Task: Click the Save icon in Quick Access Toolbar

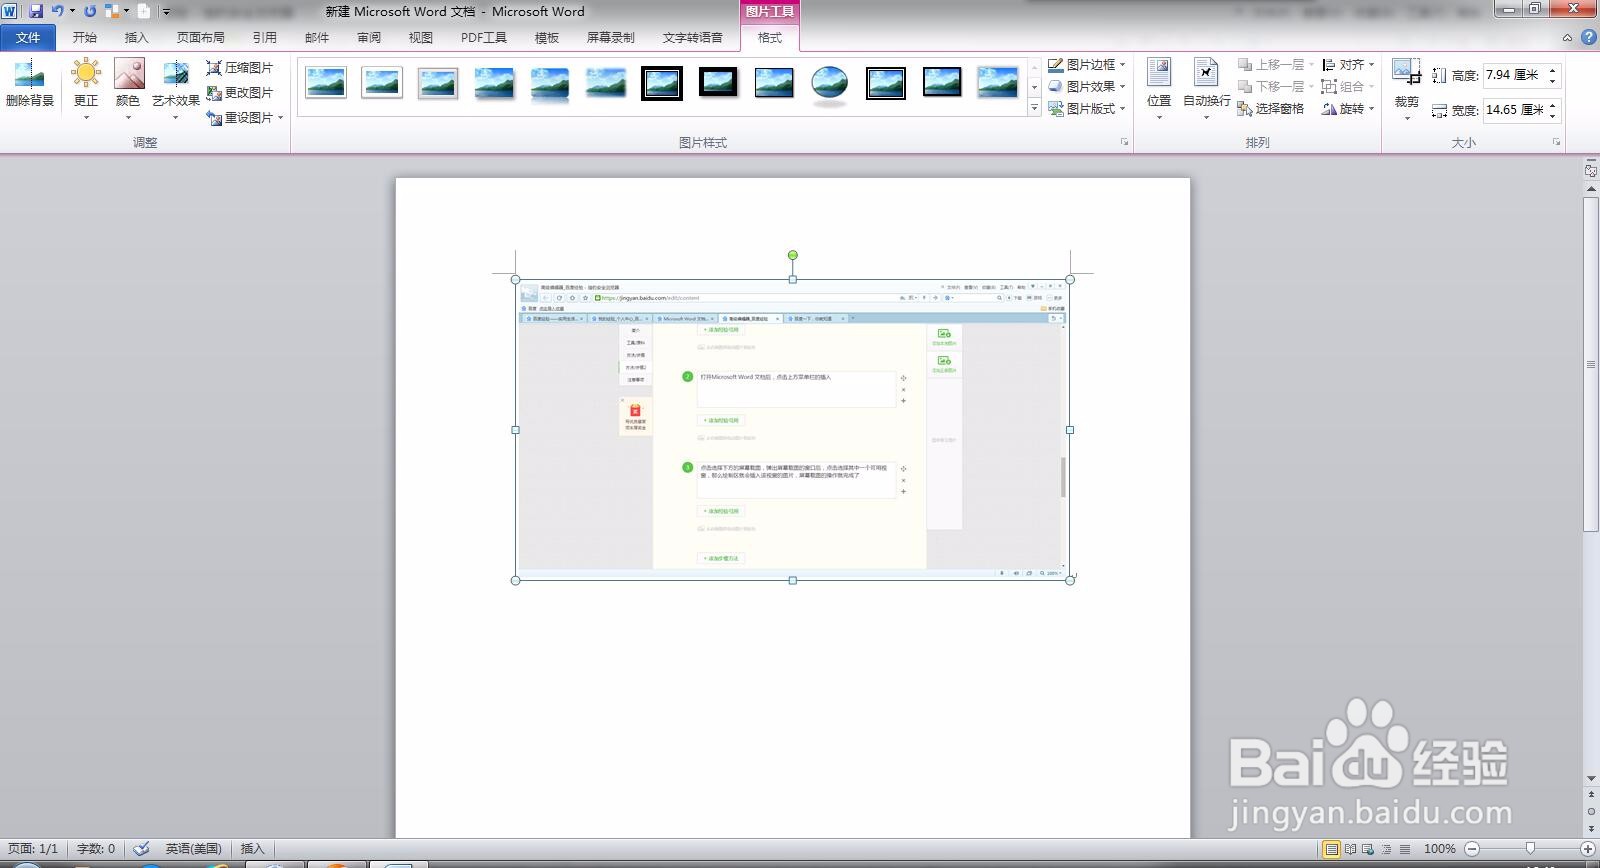Action: coord(36,11)
